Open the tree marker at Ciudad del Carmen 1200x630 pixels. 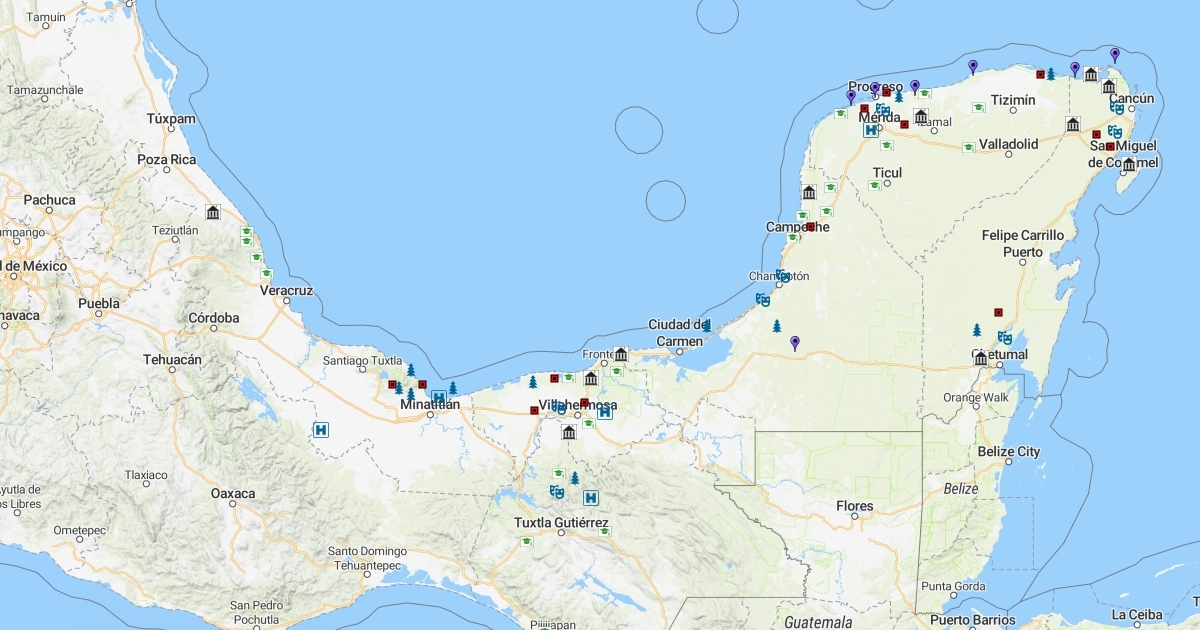click(706, 326)
